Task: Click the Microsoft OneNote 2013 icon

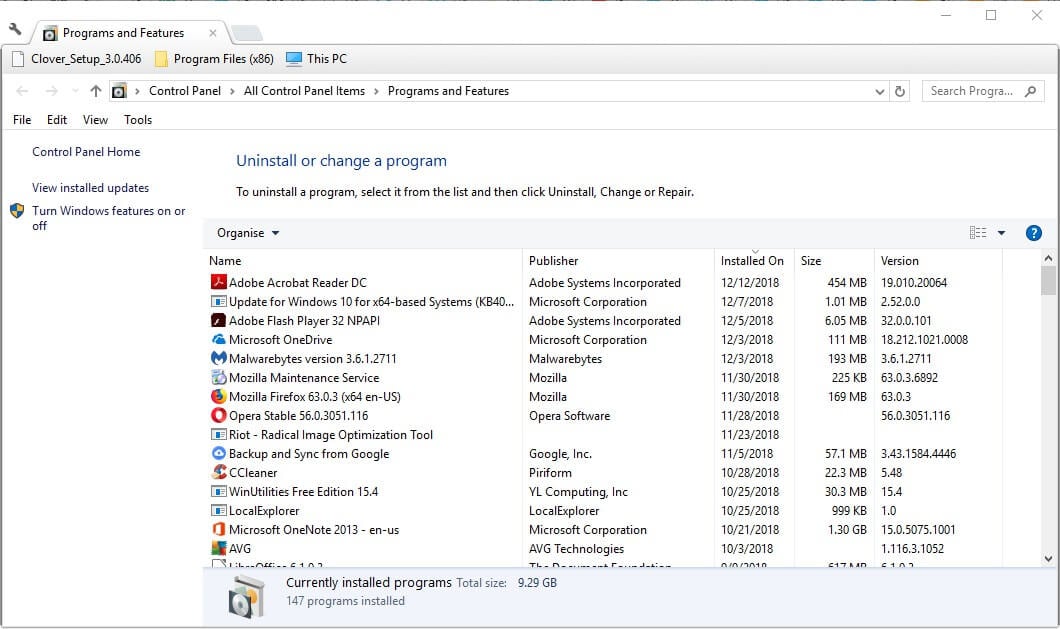Action: click(218, 529)
